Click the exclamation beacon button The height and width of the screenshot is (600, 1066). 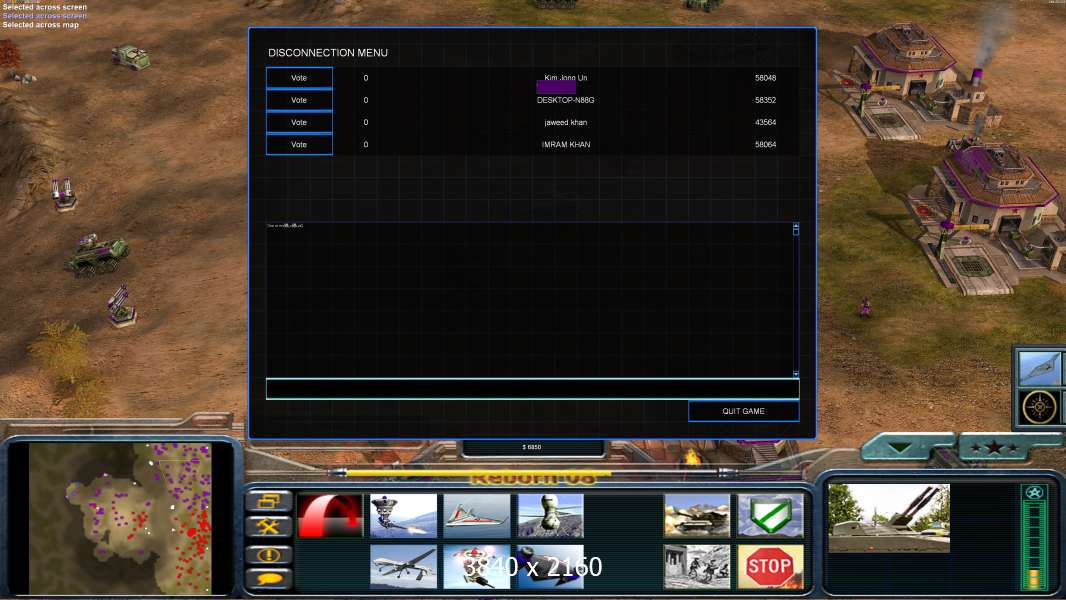click(x=269, y=554)
